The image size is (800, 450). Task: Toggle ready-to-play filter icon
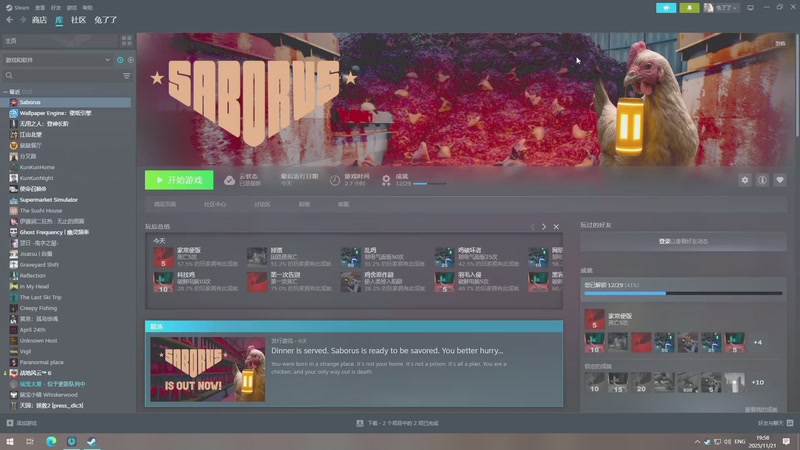coord(131,60)
